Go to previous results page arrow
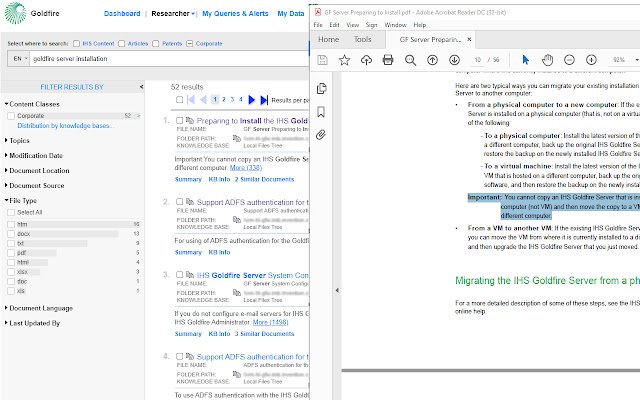The width and height of the screenshot is (640, 400). pyautogui.click(x=203, y=100)
